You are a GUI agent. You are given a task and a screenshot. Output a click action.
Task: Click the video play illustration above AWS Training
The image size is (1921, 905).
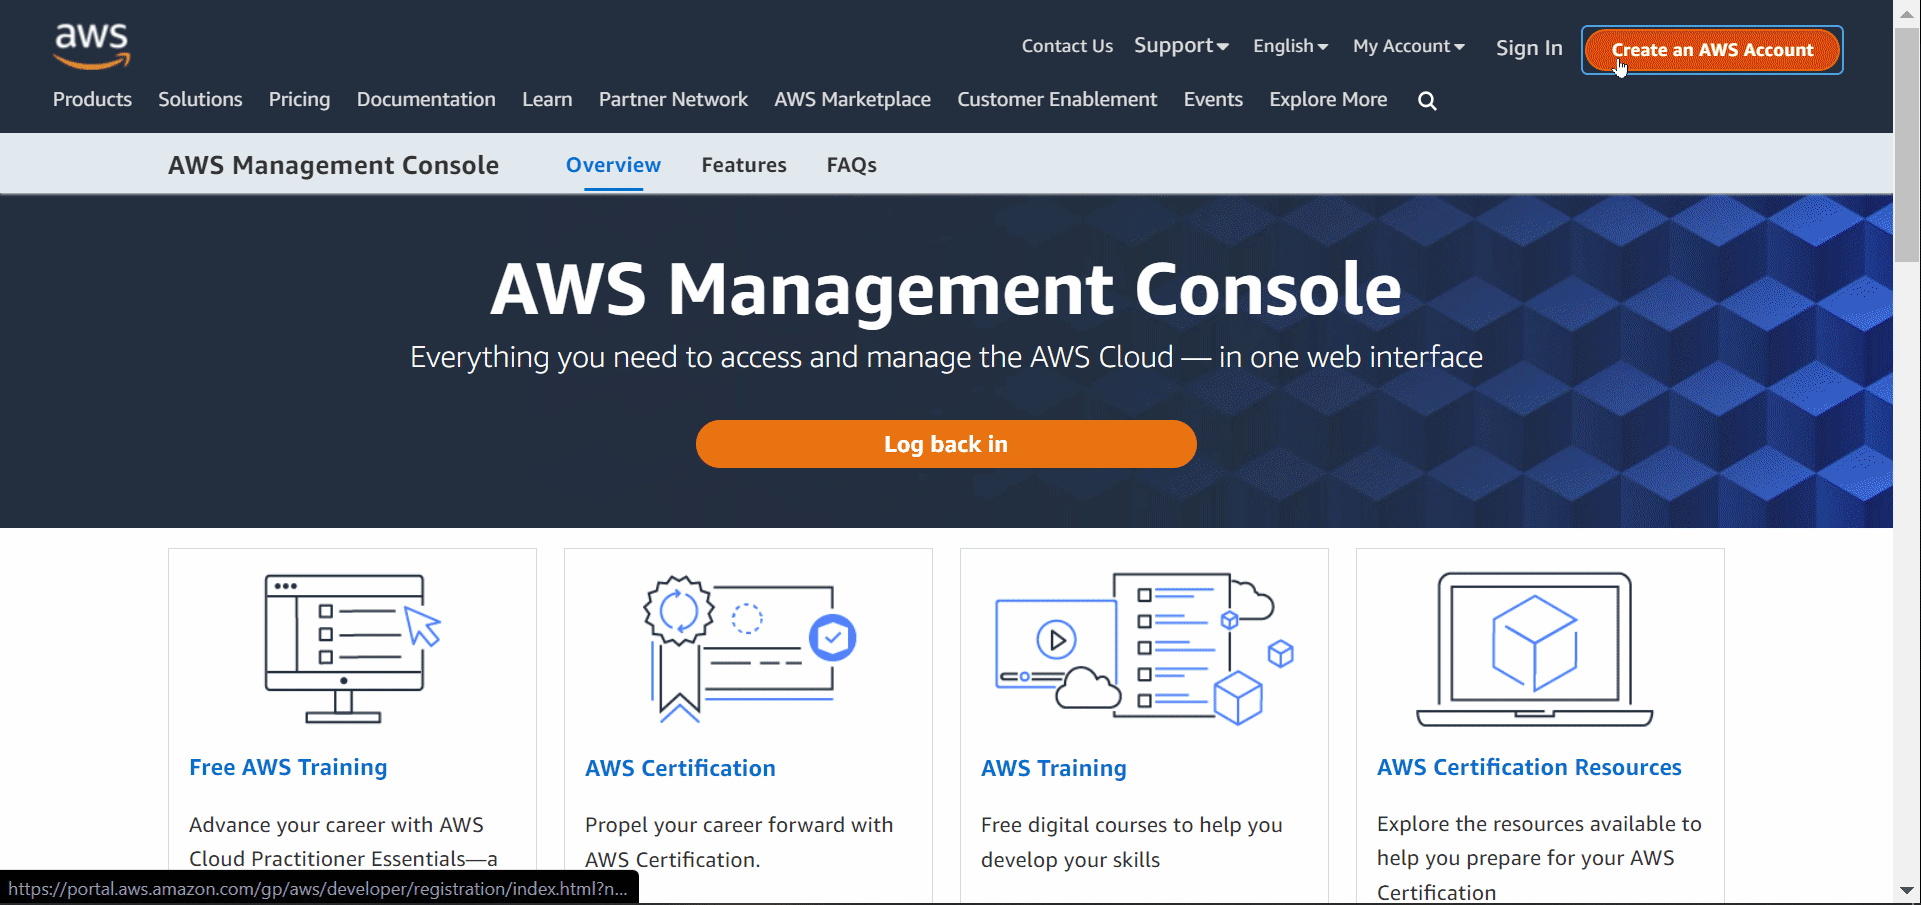[1143, 648]
